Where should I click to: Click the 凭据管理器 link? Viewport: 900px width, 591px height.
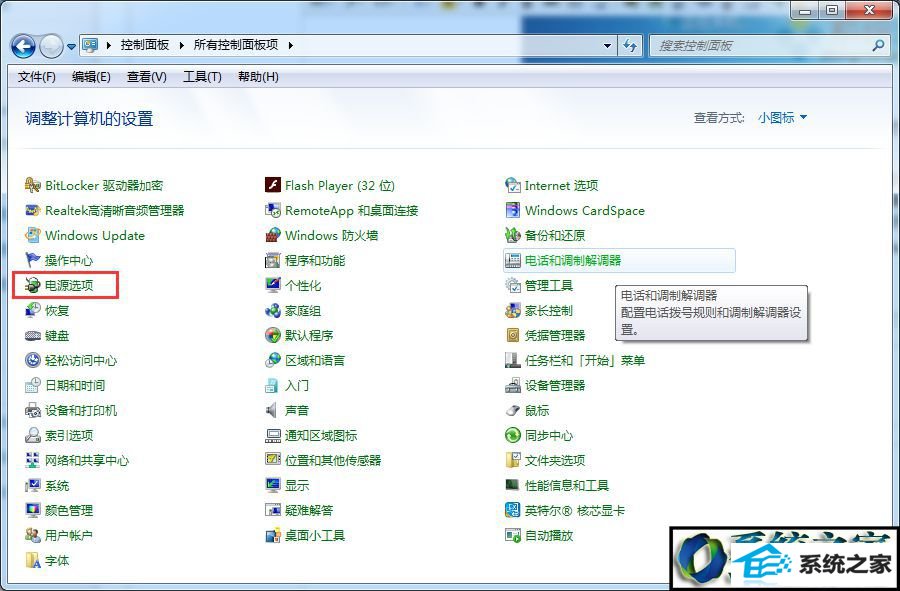555,336
